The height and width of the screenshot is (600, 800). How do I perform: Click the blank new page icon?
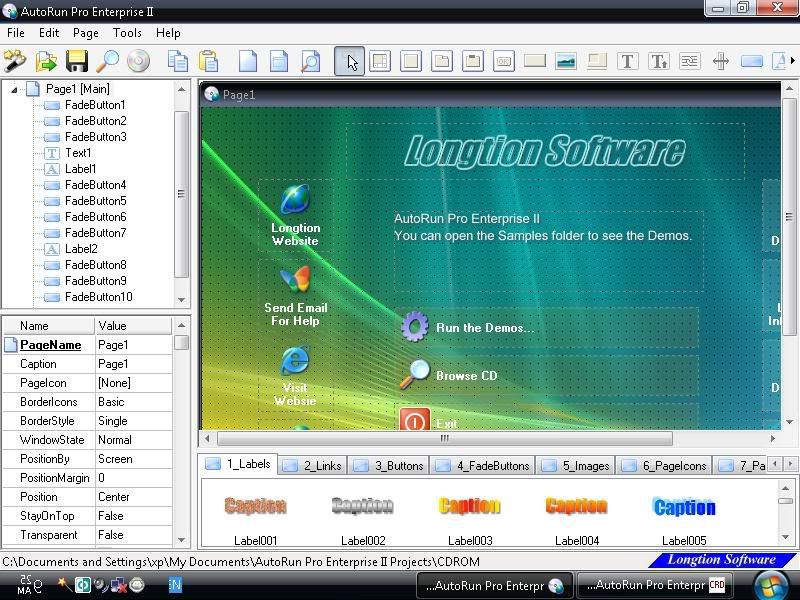pyautogui.click(x=248, y=61)
